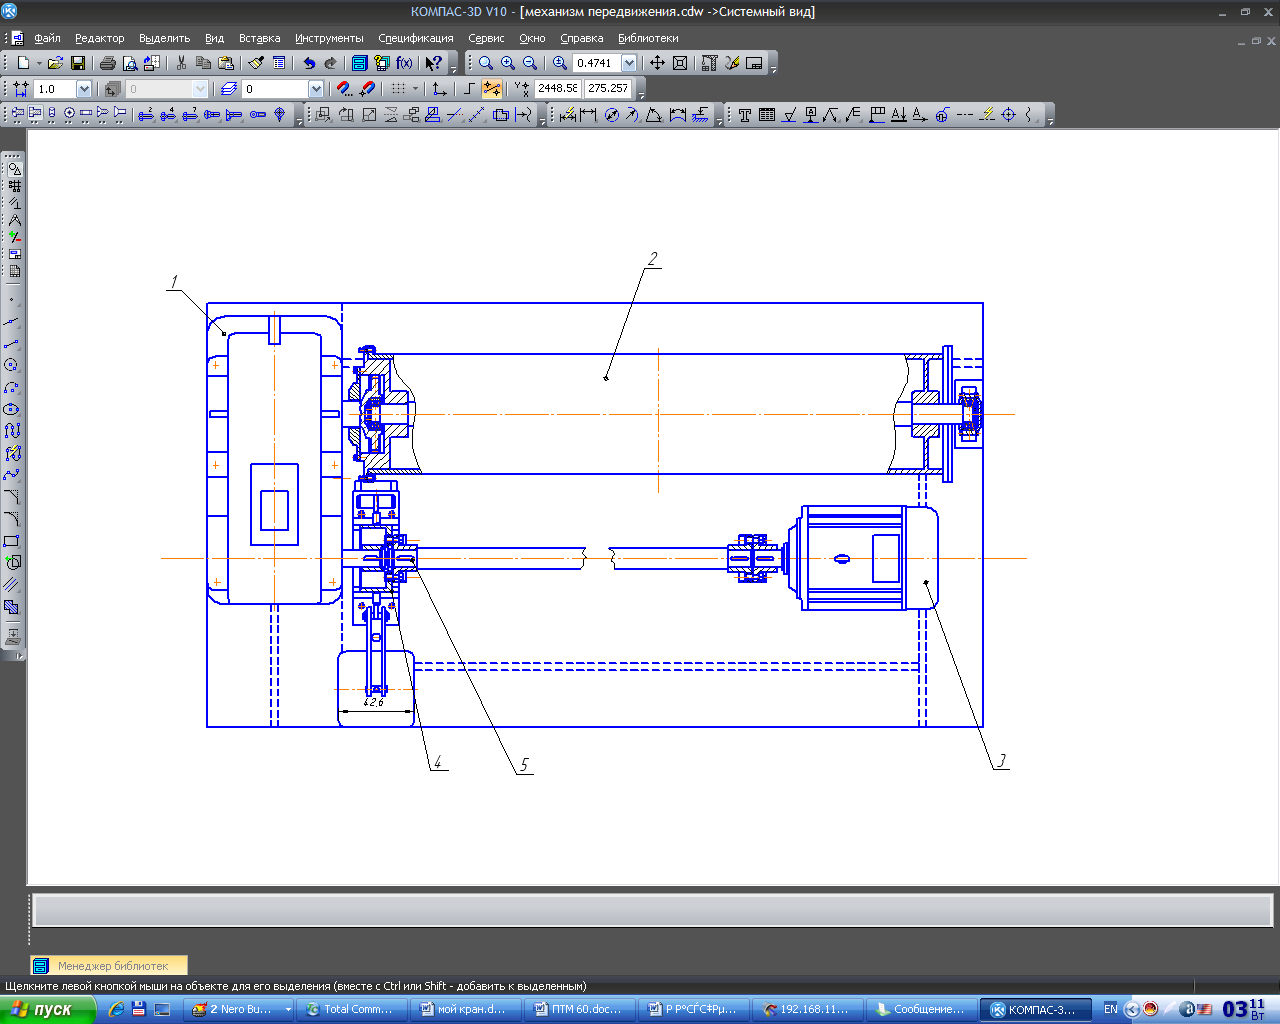Open the f(x) variables icon
Image resolution: width=1280 pixels, height=1024 pixels.
tap(404, 63)
